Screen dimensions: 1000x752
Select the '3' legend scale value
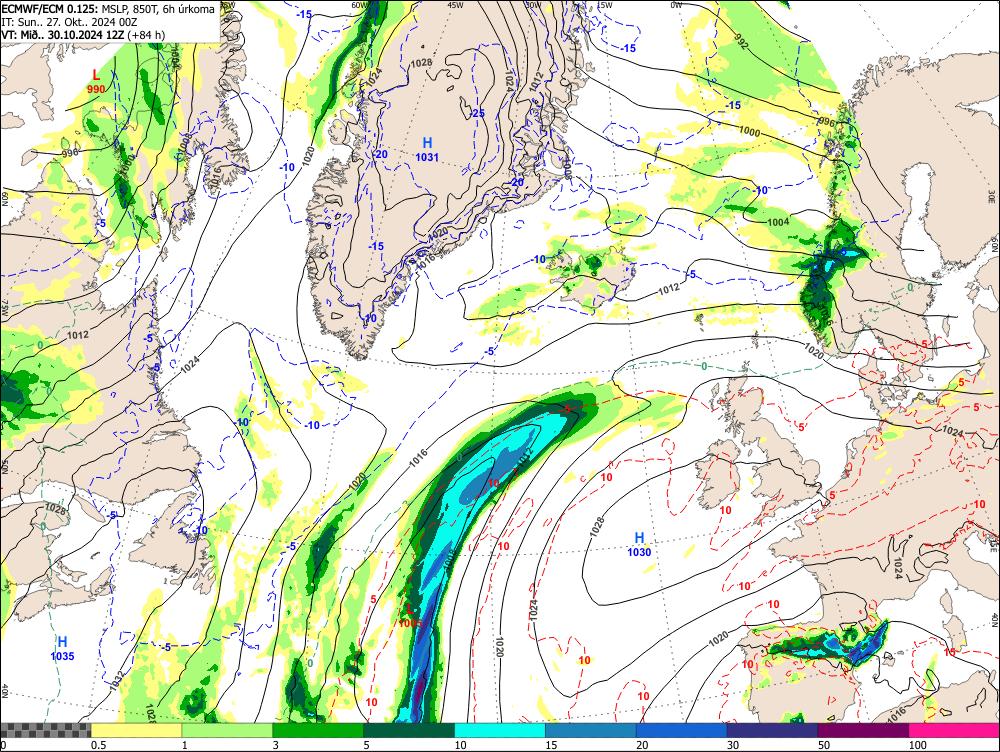(x=276, y=745)
